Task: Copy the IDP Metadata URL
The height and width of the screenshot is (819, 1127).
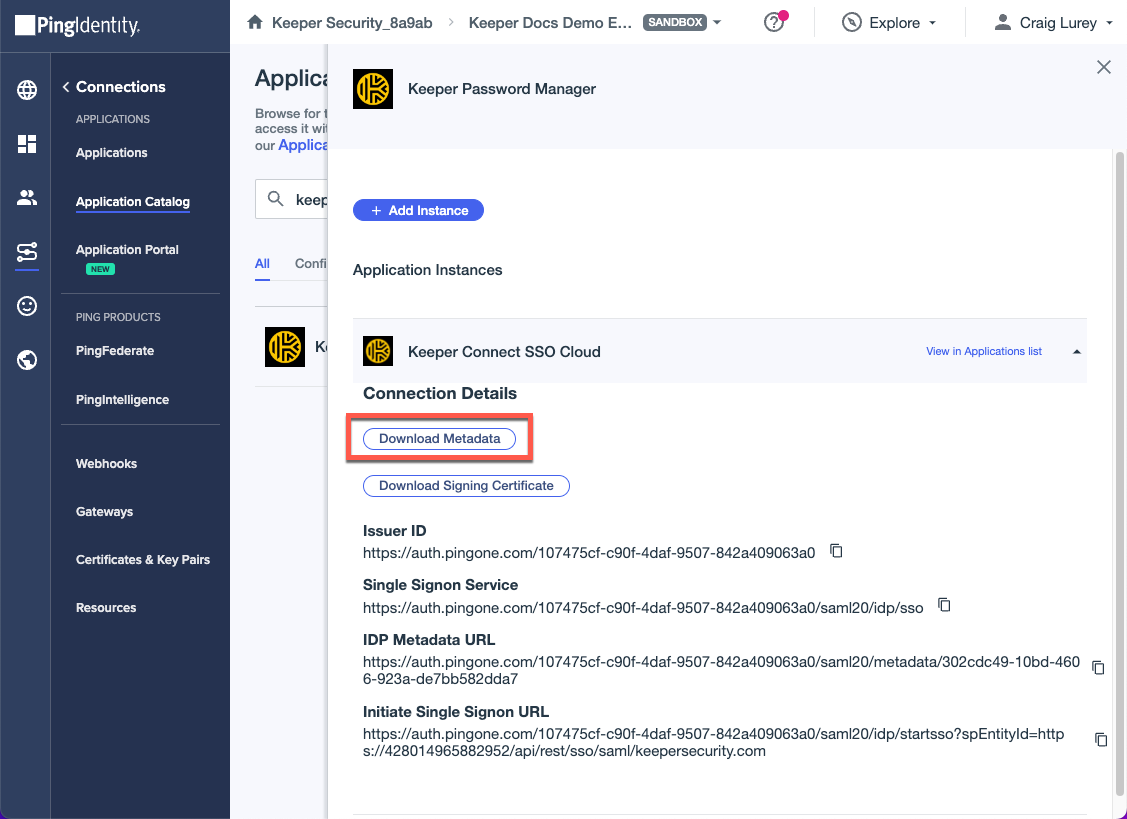Action: coord(1098,668)
